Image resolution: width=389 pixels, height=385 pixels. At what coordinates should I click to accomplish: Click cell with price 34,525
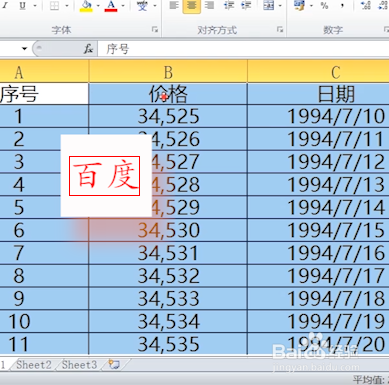click(168, 116)
